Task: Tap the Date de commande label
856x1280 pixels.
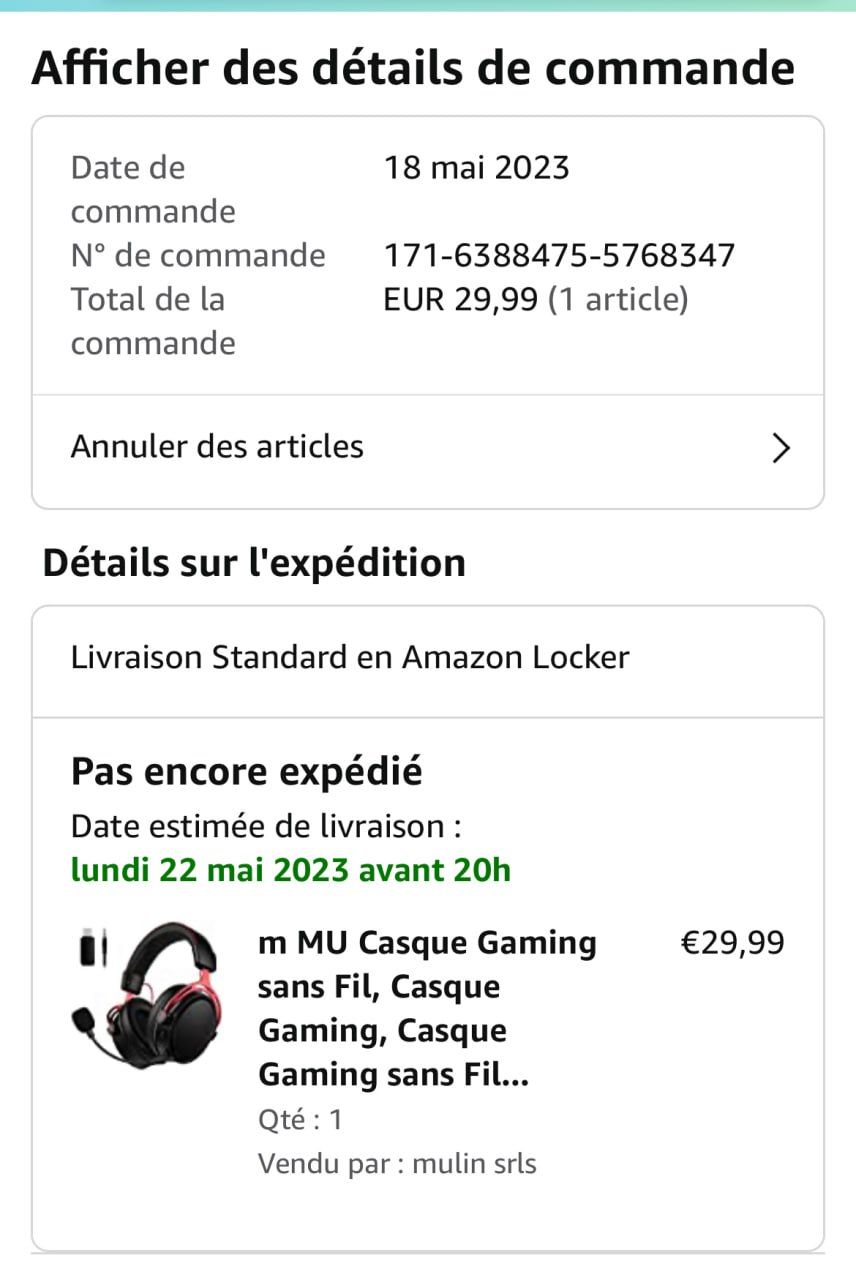Action: click(x=153, y=189)
